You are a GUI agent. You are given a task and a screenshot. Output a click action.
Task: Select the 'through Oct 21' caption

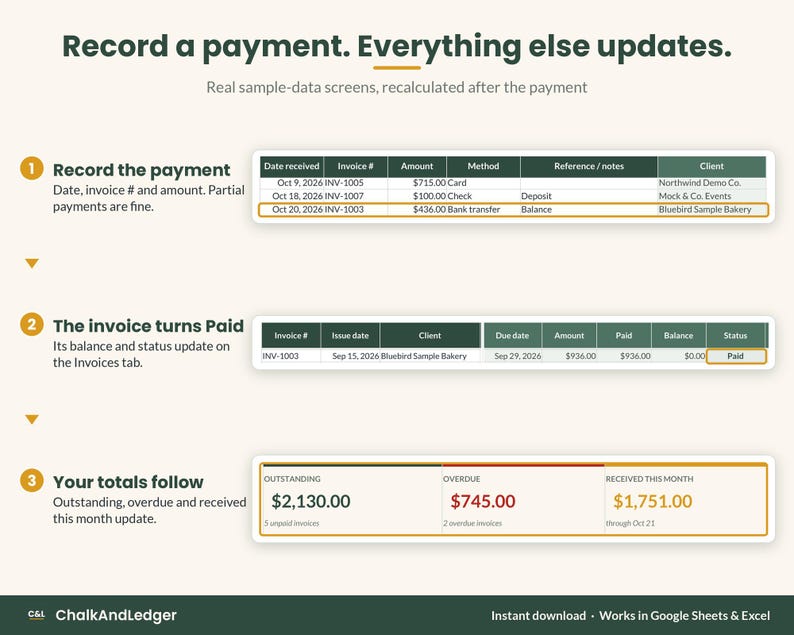coord(630,523)
